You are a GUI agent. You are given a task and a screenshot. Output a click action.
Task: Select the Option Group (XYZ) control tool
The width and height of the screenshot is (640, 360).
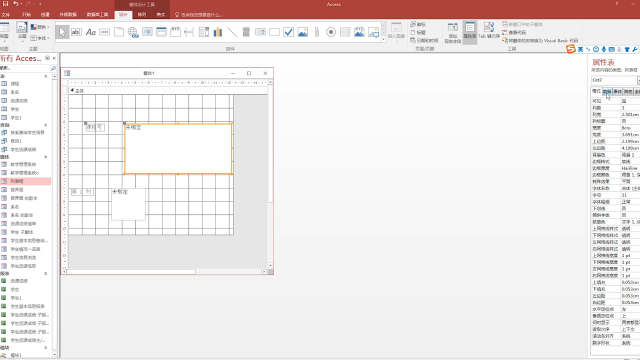(x=176, y=32)
